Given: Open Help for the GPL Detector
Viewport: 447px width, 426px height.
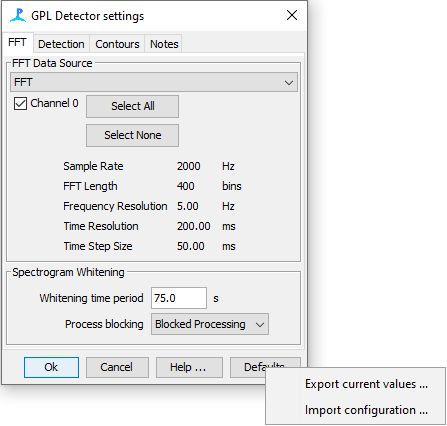Looking at the screenshot, I should click(189, 367).
